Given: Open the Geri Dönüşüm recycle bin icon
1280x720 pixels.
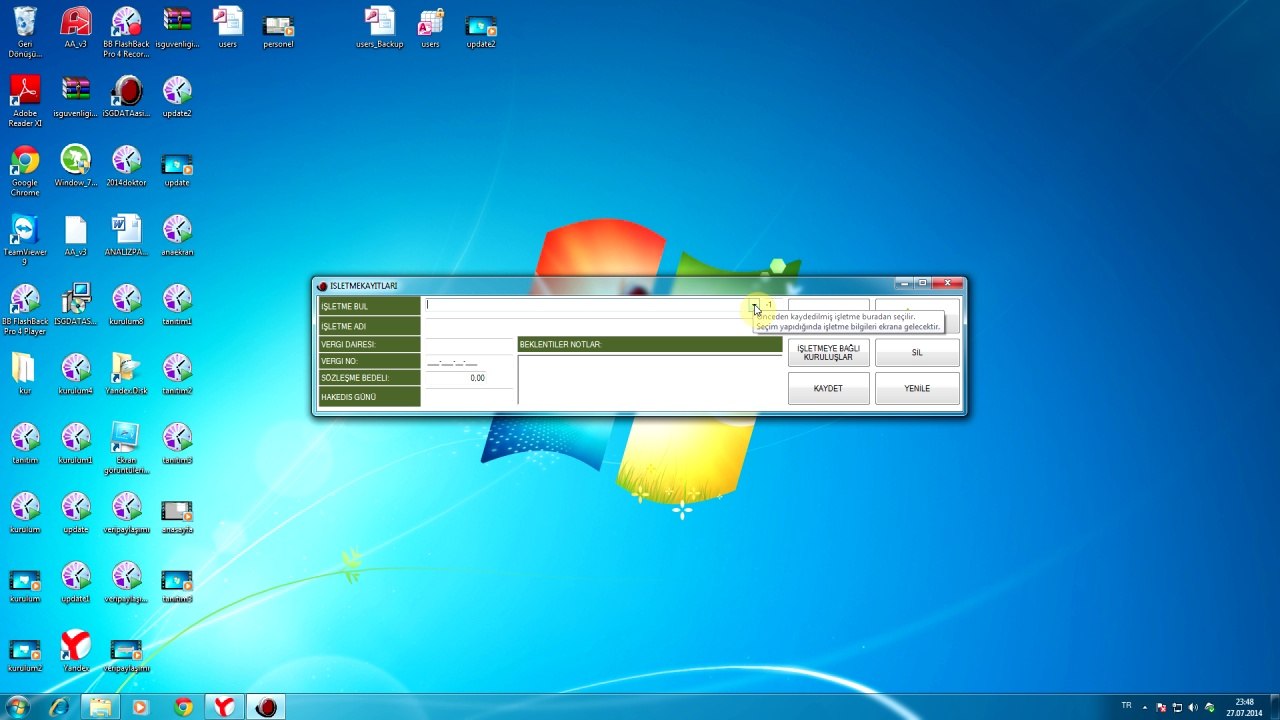Looking at the screenshot, I should [x=25, y=32].
